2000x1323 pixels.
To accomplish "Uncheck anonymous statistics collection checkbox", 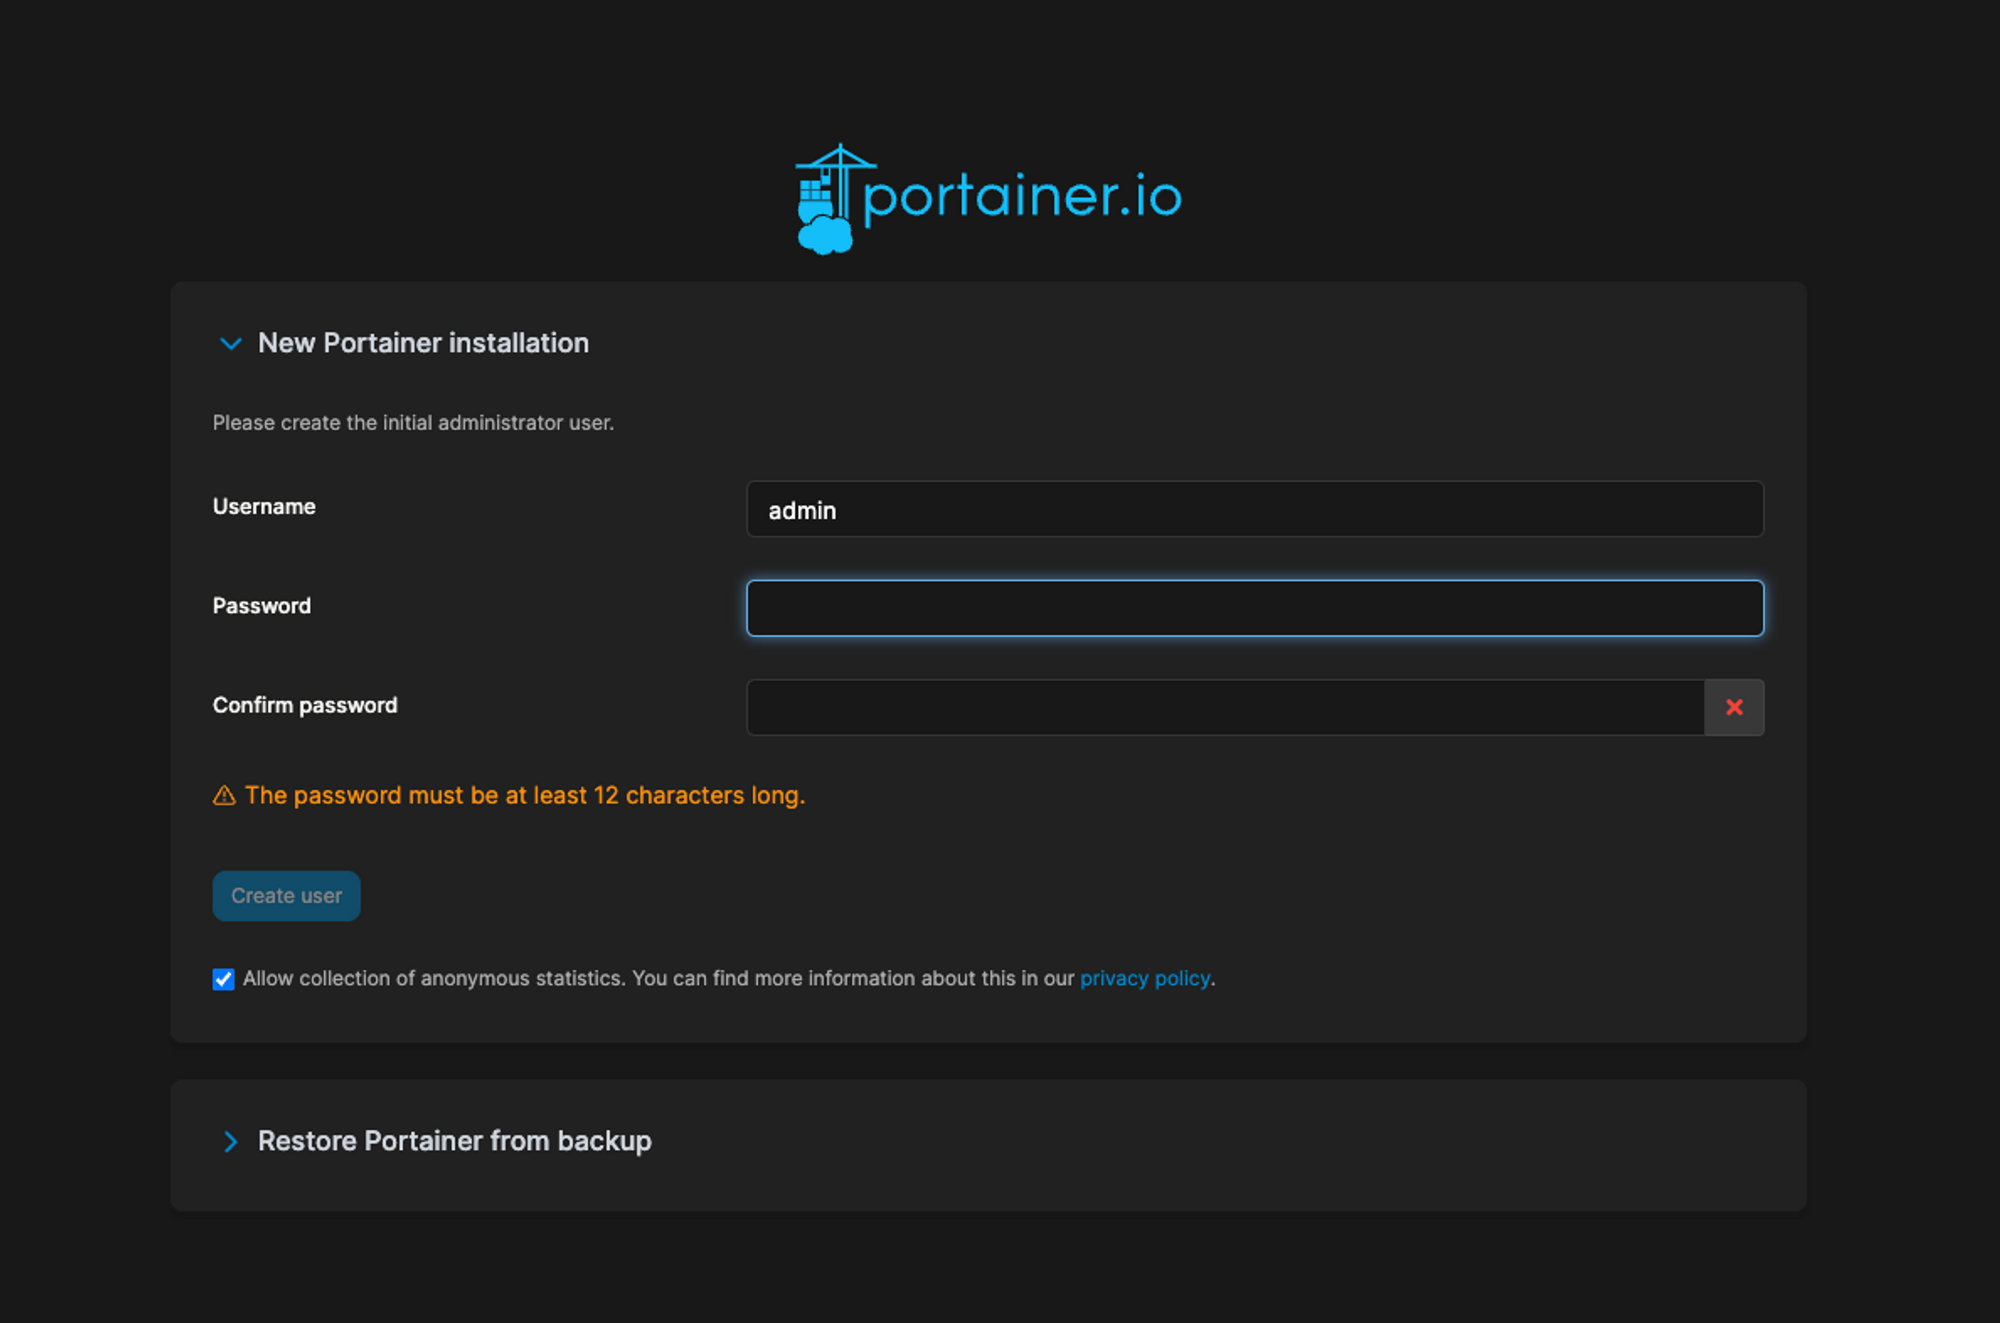I will pos(223,978).
